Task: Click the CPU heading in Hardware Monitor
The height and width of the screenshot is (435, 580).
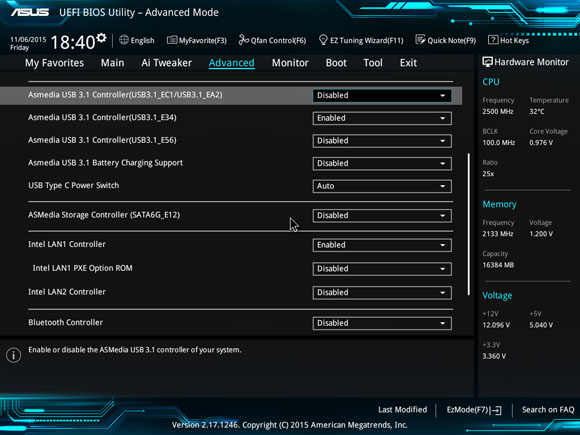Action: click(x=490, y=82)
